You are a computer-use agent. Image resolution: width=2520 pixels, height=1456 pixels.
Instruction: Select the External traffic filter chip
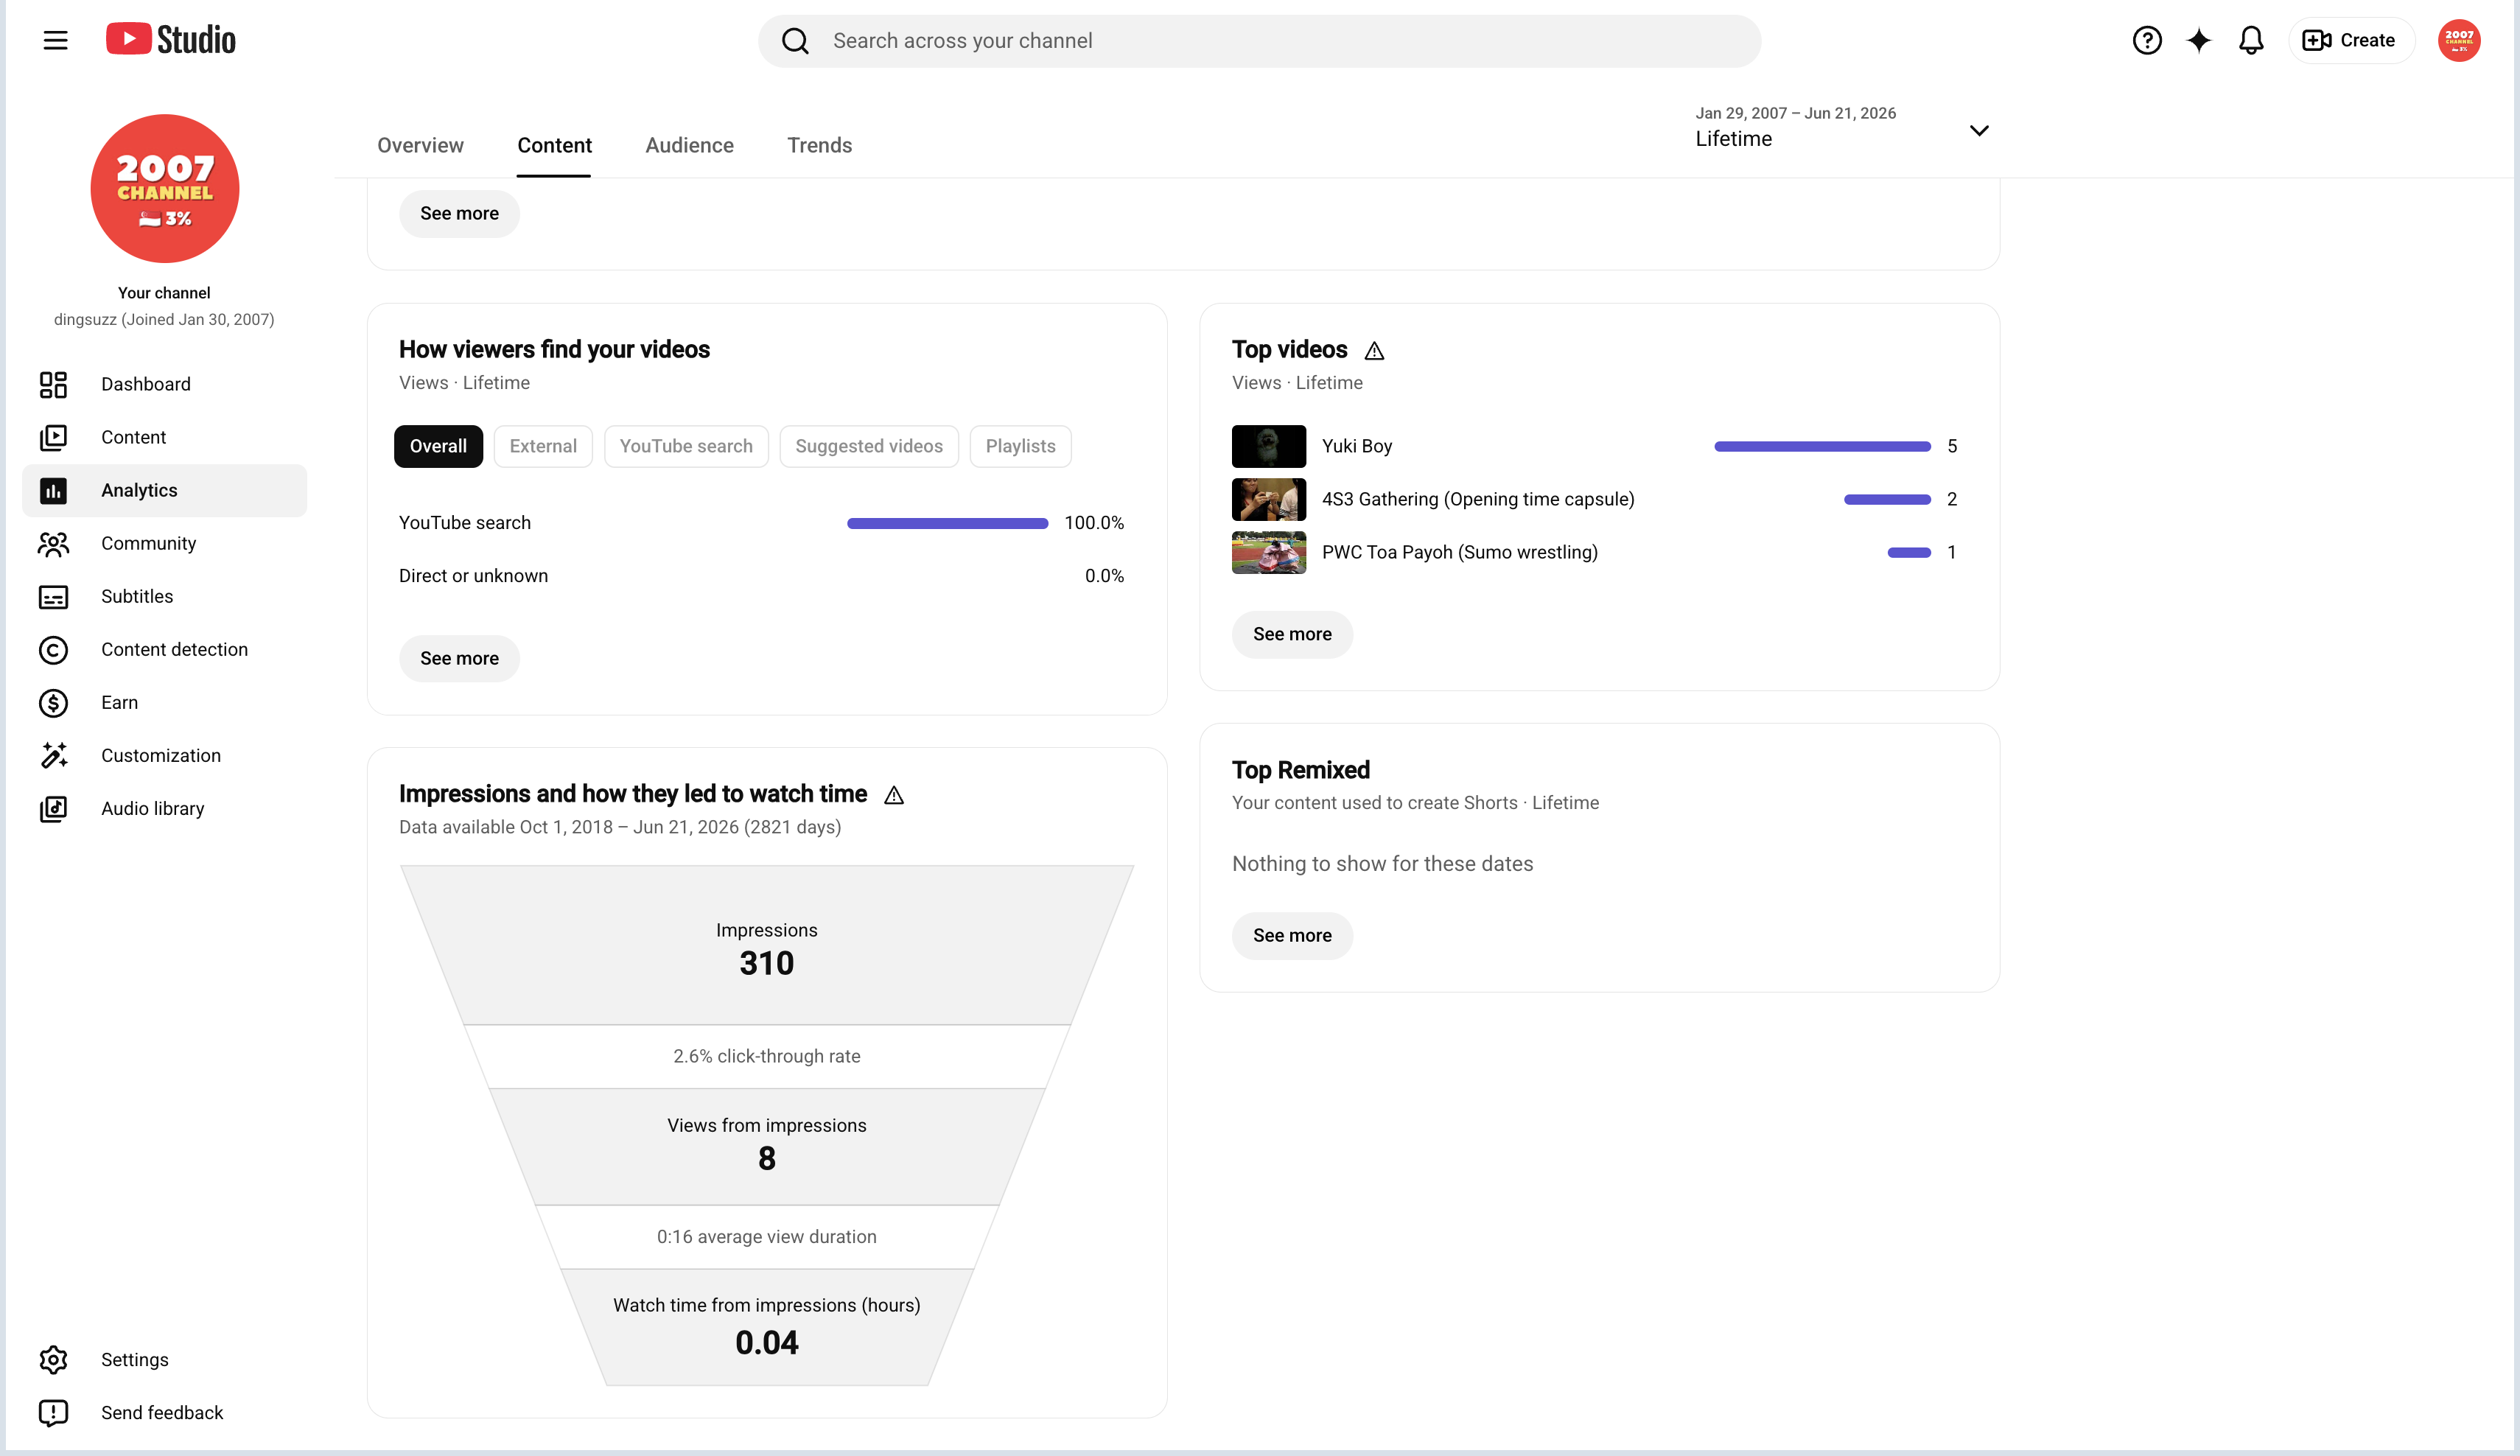coord(543,446)
